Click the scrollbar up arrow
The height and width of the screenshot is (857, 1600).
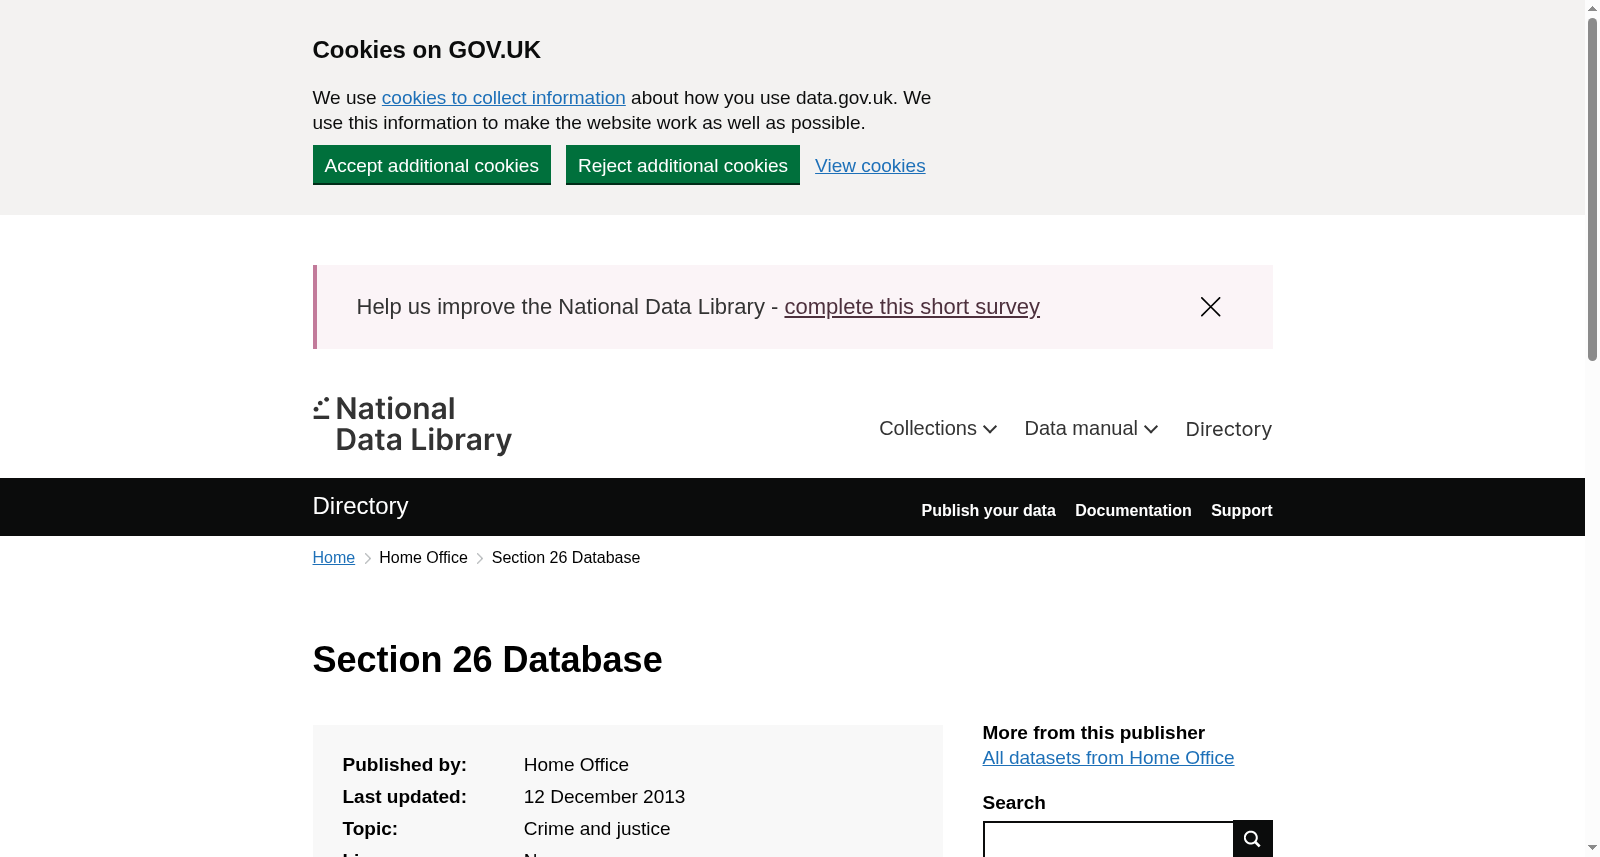click(x=1592, y=8)
